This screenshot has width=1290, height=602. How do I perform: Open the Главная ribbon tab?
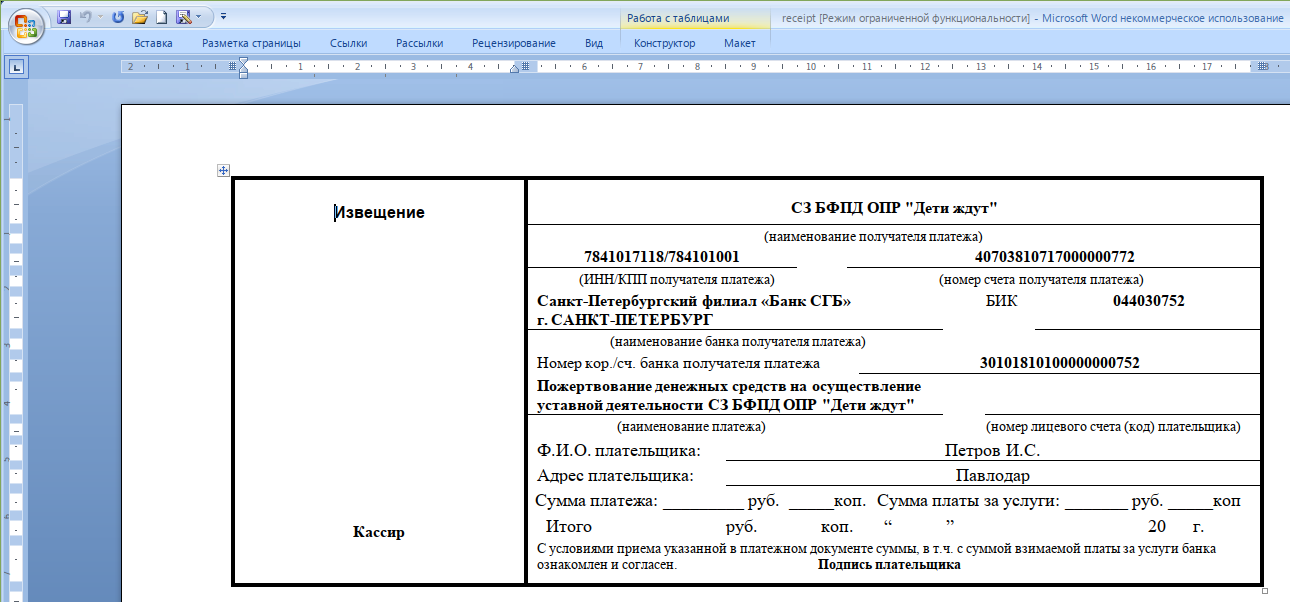[x=84, y=43]
